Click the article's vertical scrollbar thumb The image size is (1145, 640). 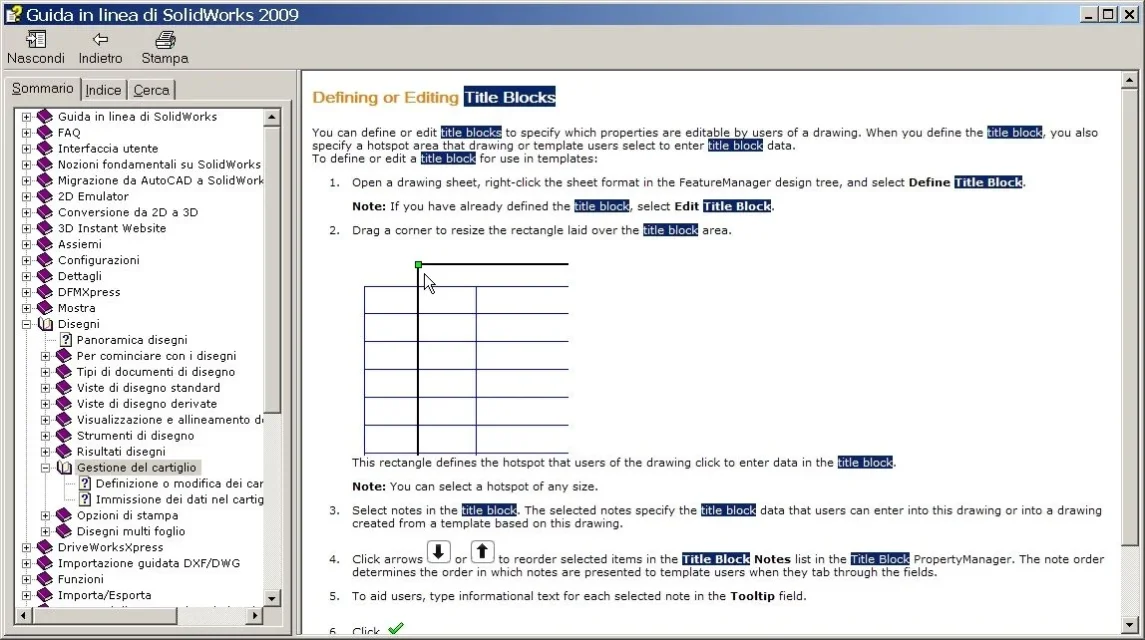pyautogui.click(x=1129, y=317)
